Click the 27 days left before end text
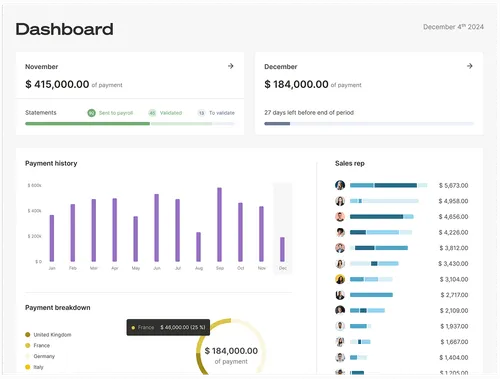Viewport: 500px width, 379px height. point(309,113)
